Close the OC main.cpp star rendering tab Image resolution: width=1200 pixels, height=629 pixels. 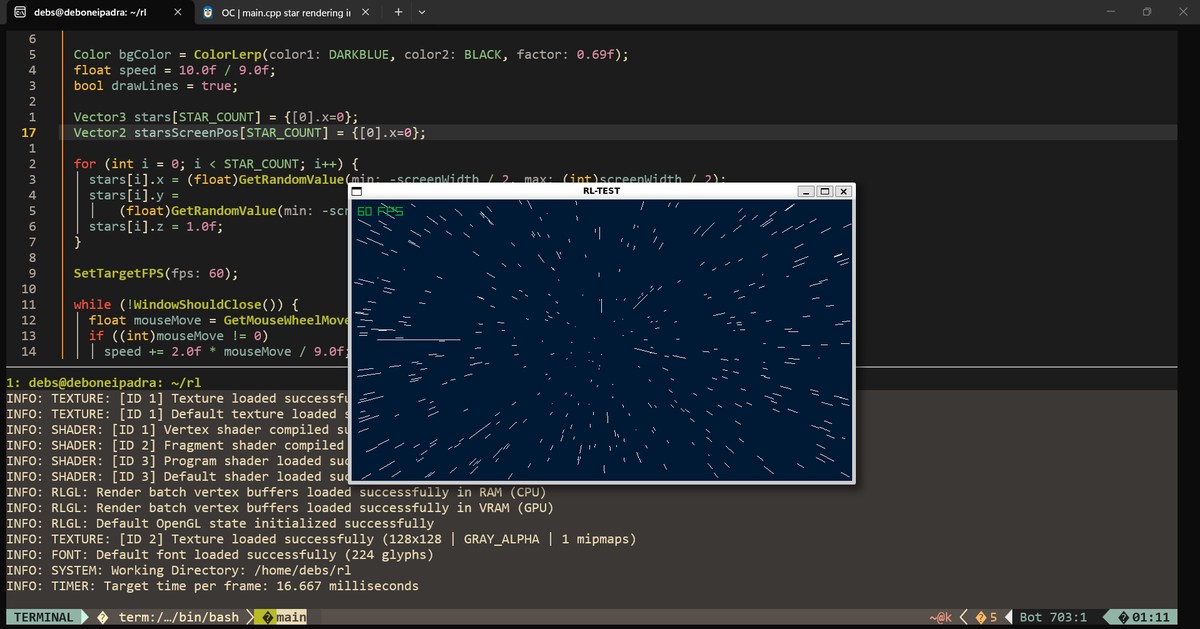click(x=365, y=12)
